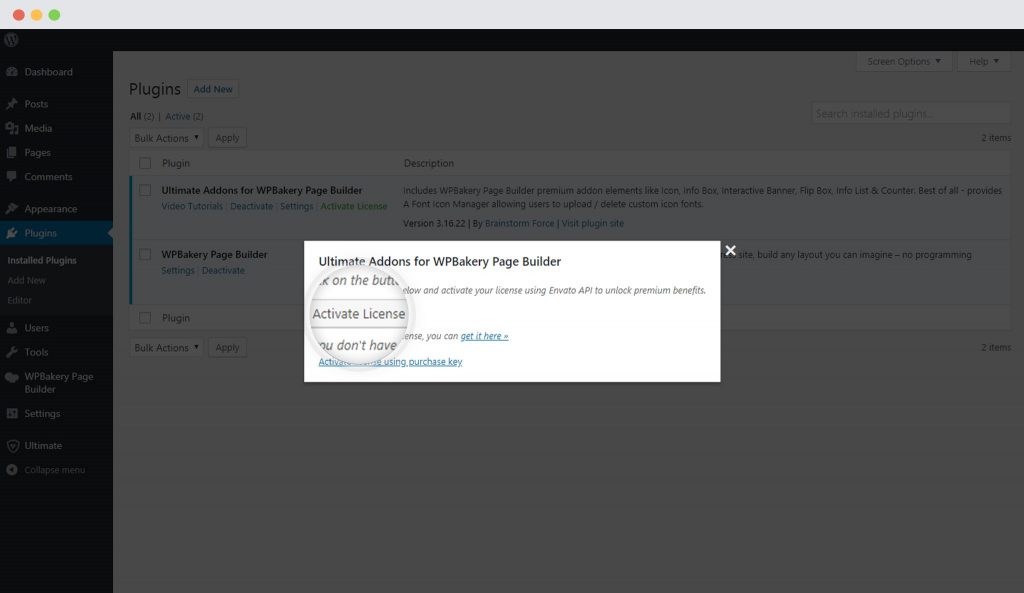1024x593 pixels.
Task: Focus the Search installed plugins field
Action: (x=910, y=114)
